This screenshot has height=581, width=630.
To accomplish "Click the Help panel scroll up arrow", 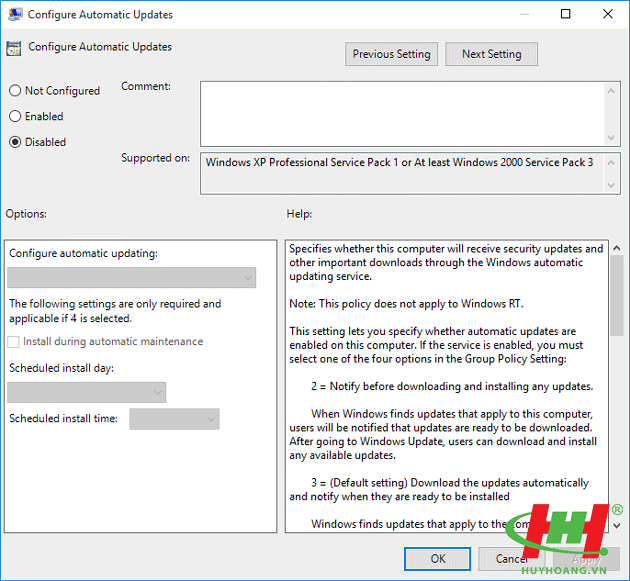I will (x=616, y=248).
